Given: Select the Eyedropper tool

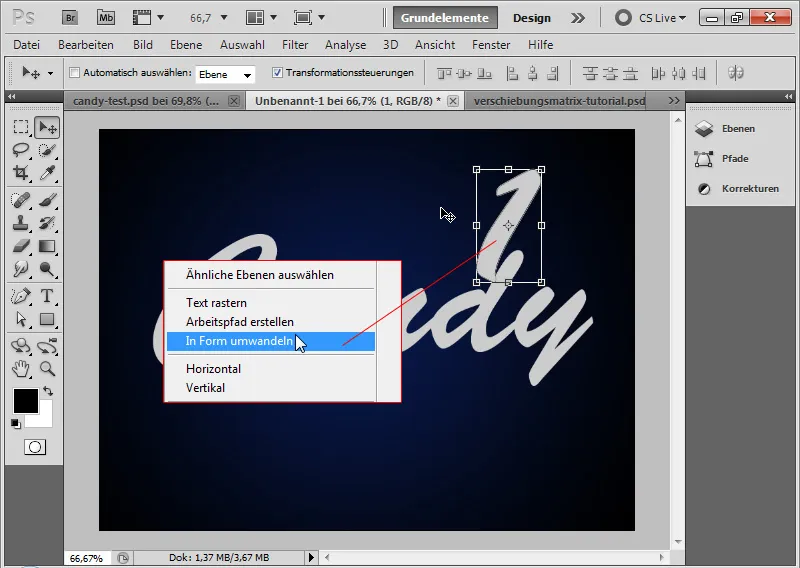Looking at the screenshot, I should 47,173.
